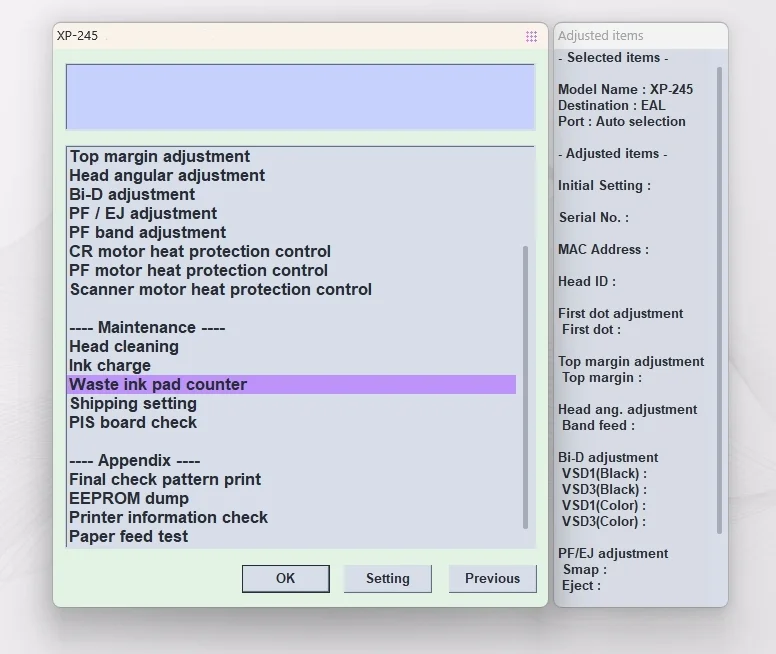Open the Setting button
Image resolution: width=776 pixels, height=654 pixels.
(x=388, y=578)
